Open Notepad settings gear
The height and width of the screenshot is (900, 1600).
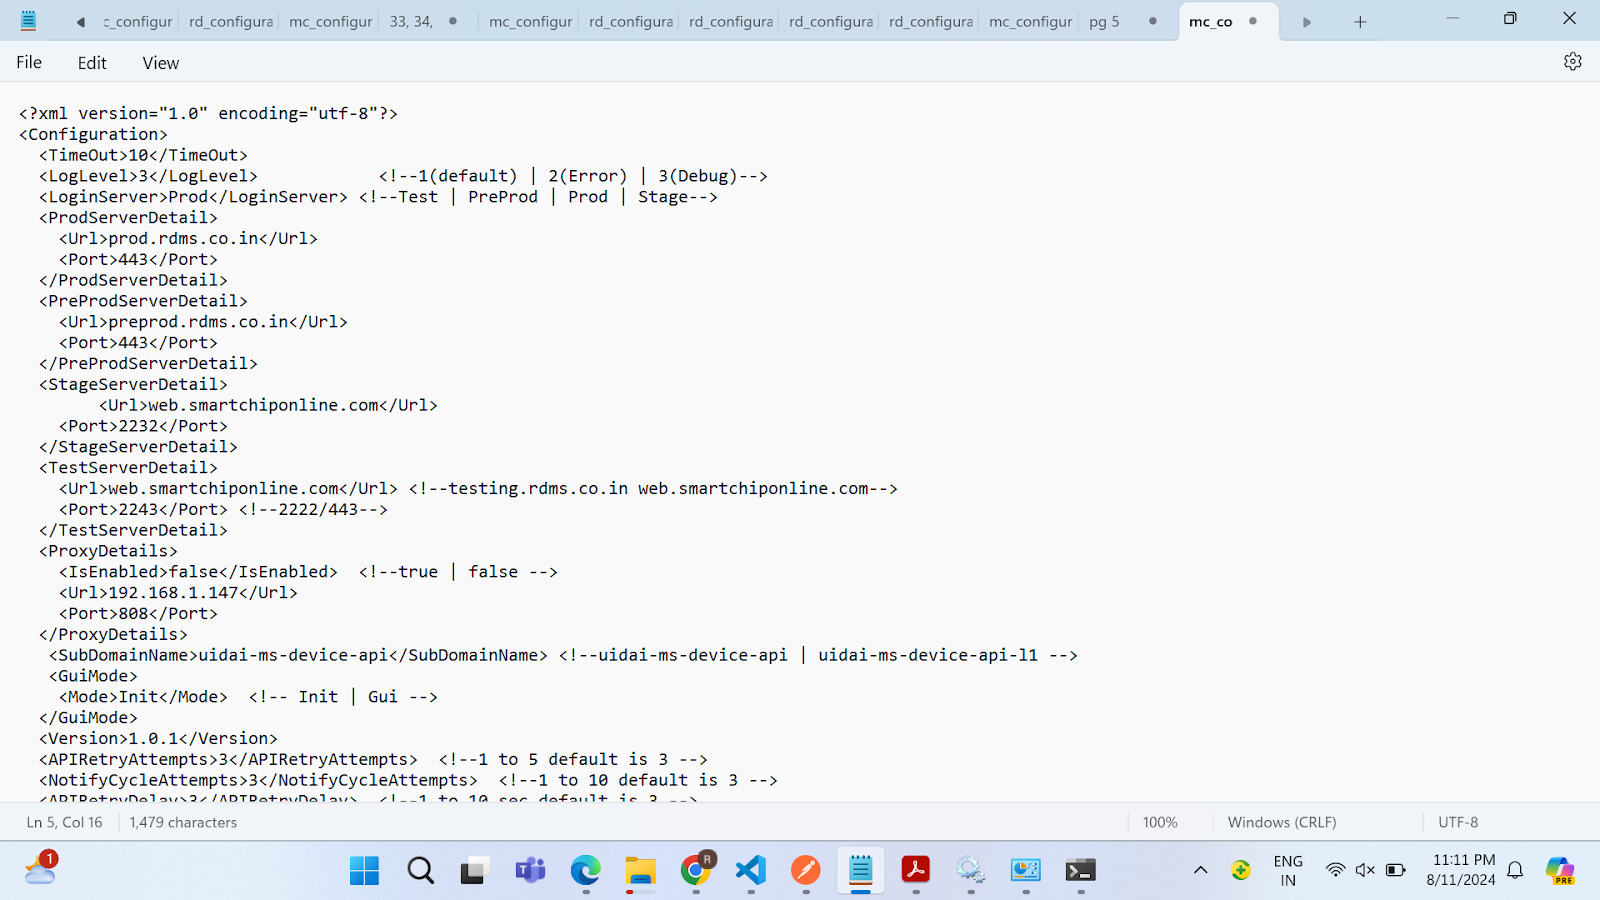(x=1572, y=62)
